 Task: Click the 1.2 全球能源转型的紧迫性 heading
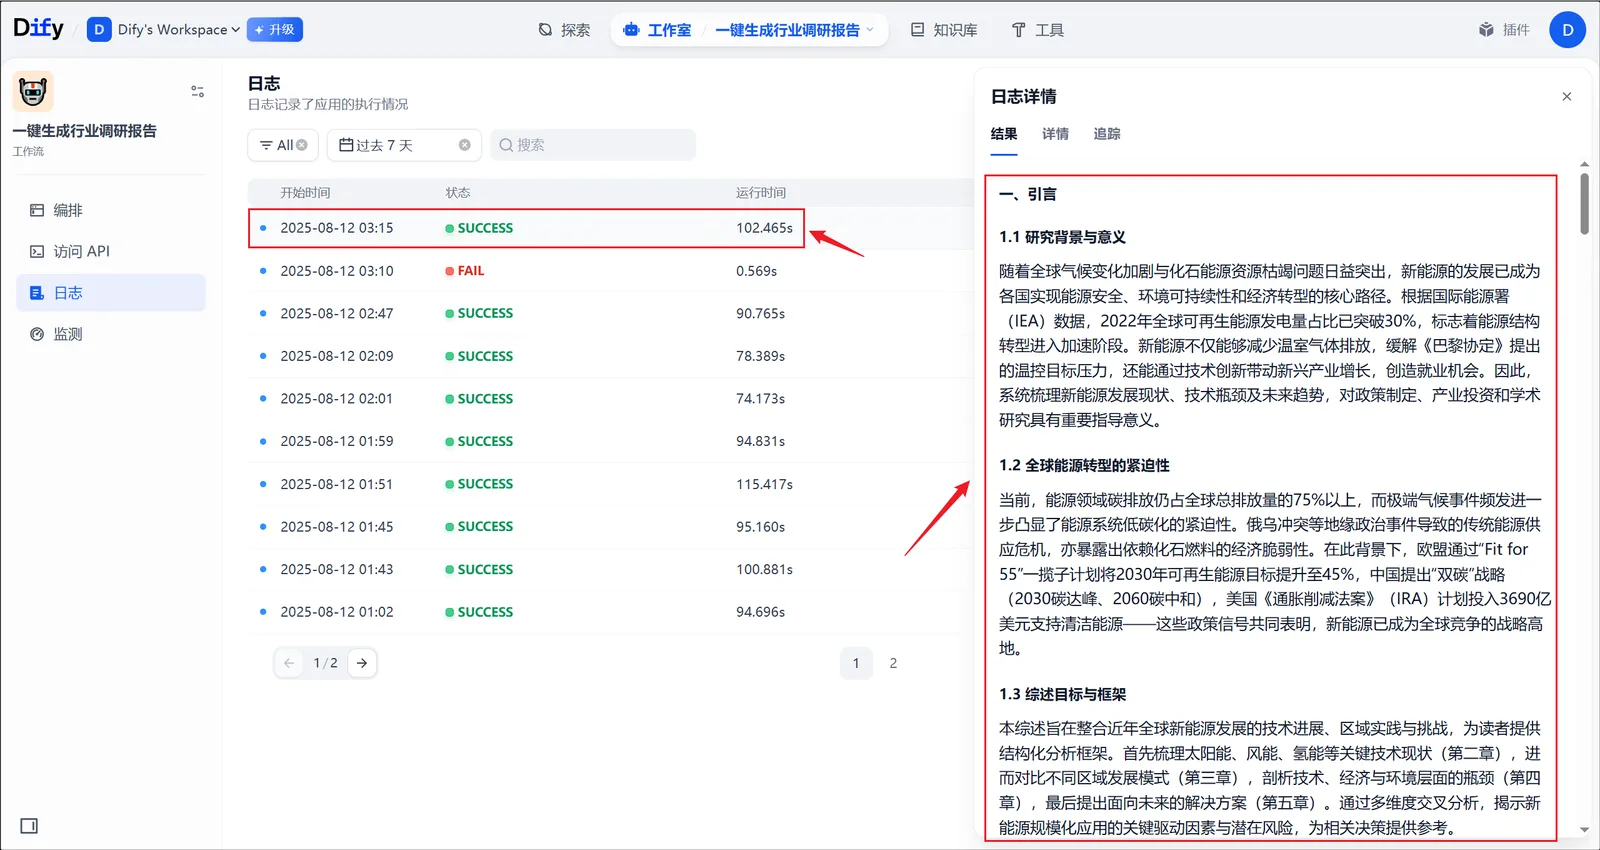(x=1084, y=465)
